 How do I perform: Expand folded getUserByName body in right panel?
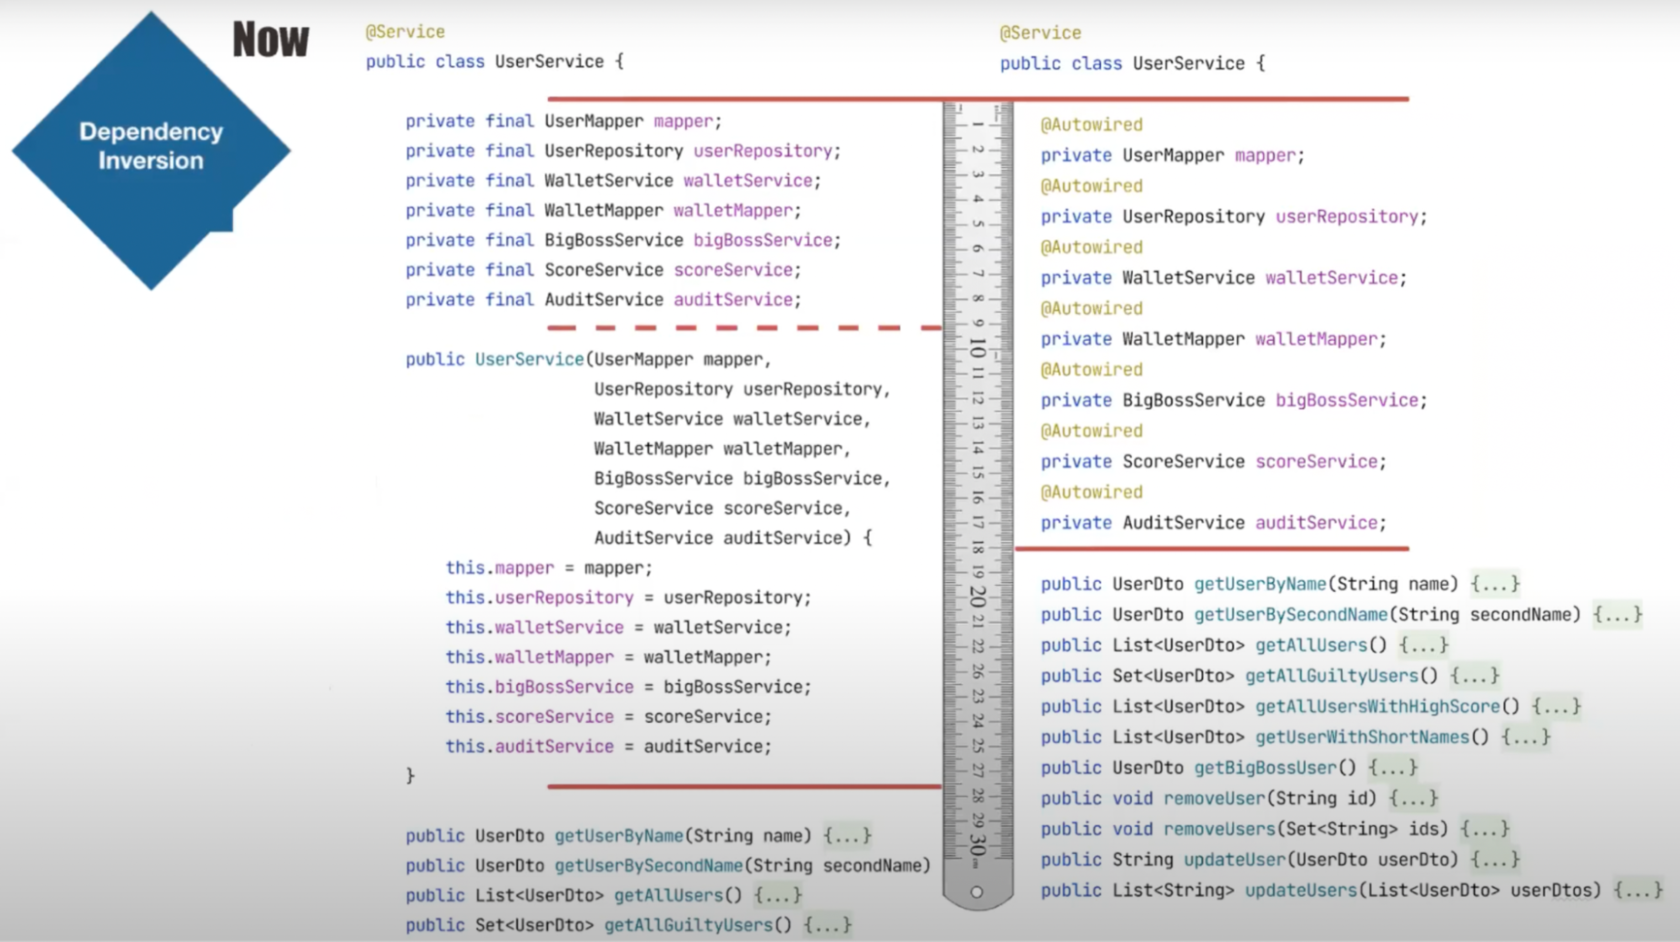[x=1494, y=584]
